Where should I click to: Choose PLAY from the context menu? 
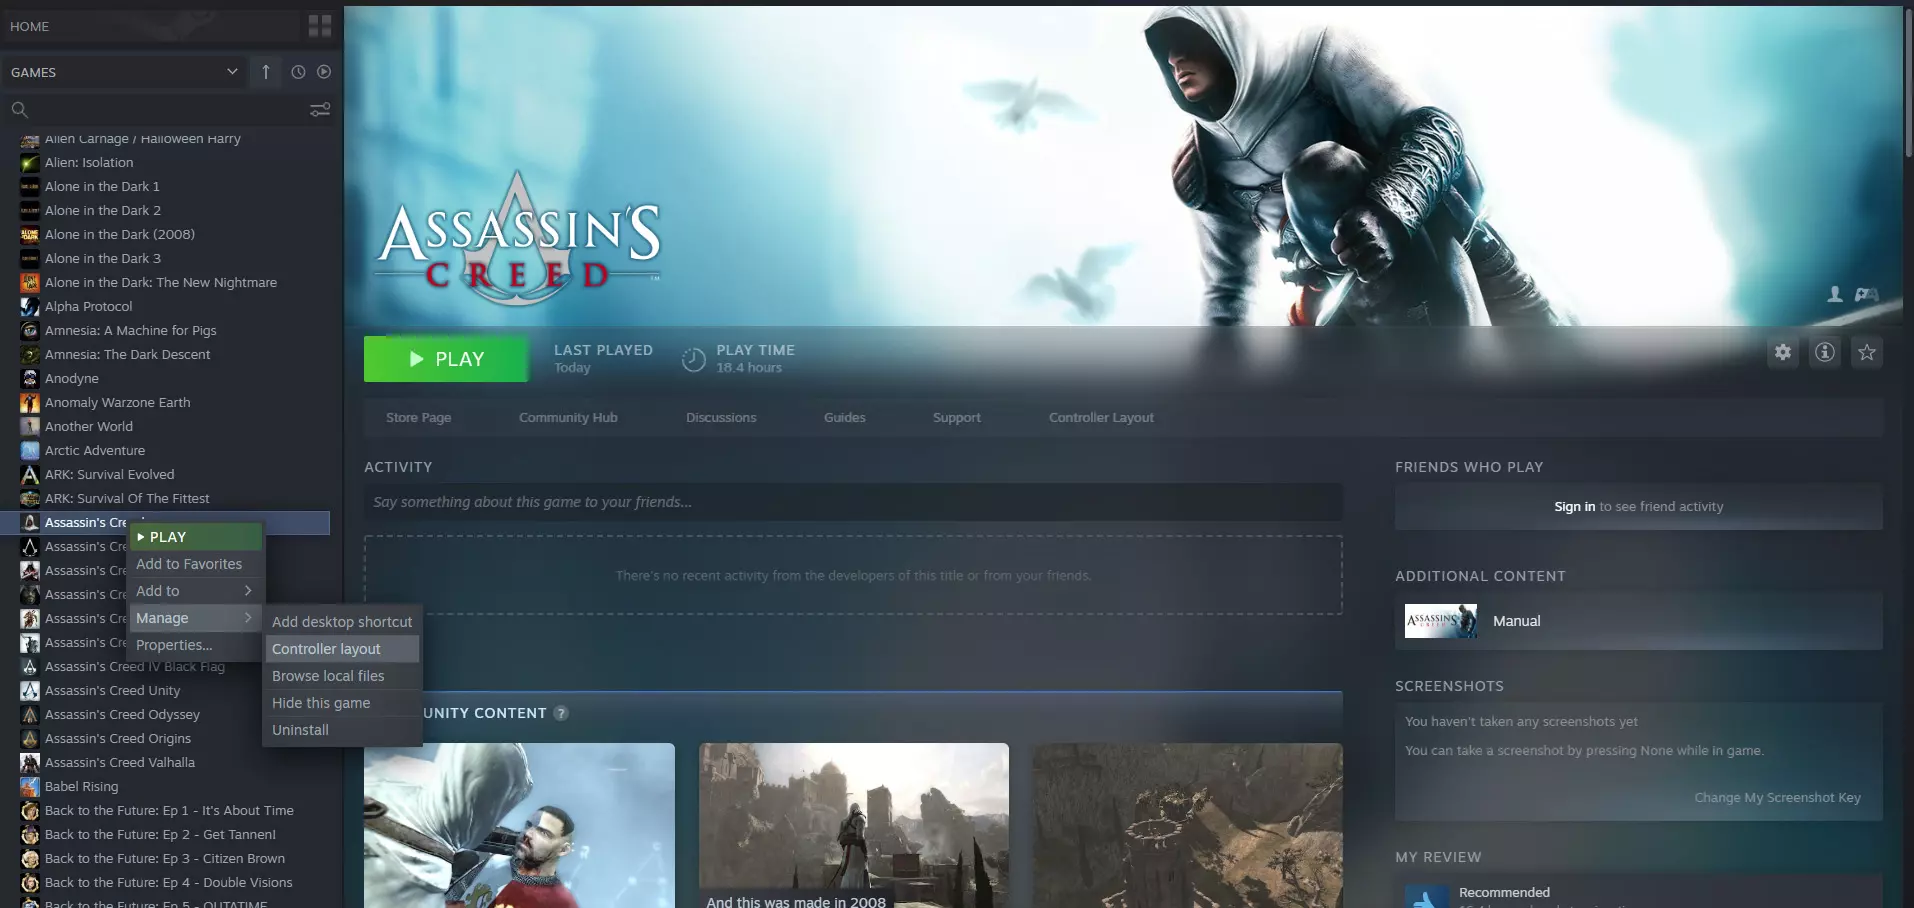click(196, 537)
